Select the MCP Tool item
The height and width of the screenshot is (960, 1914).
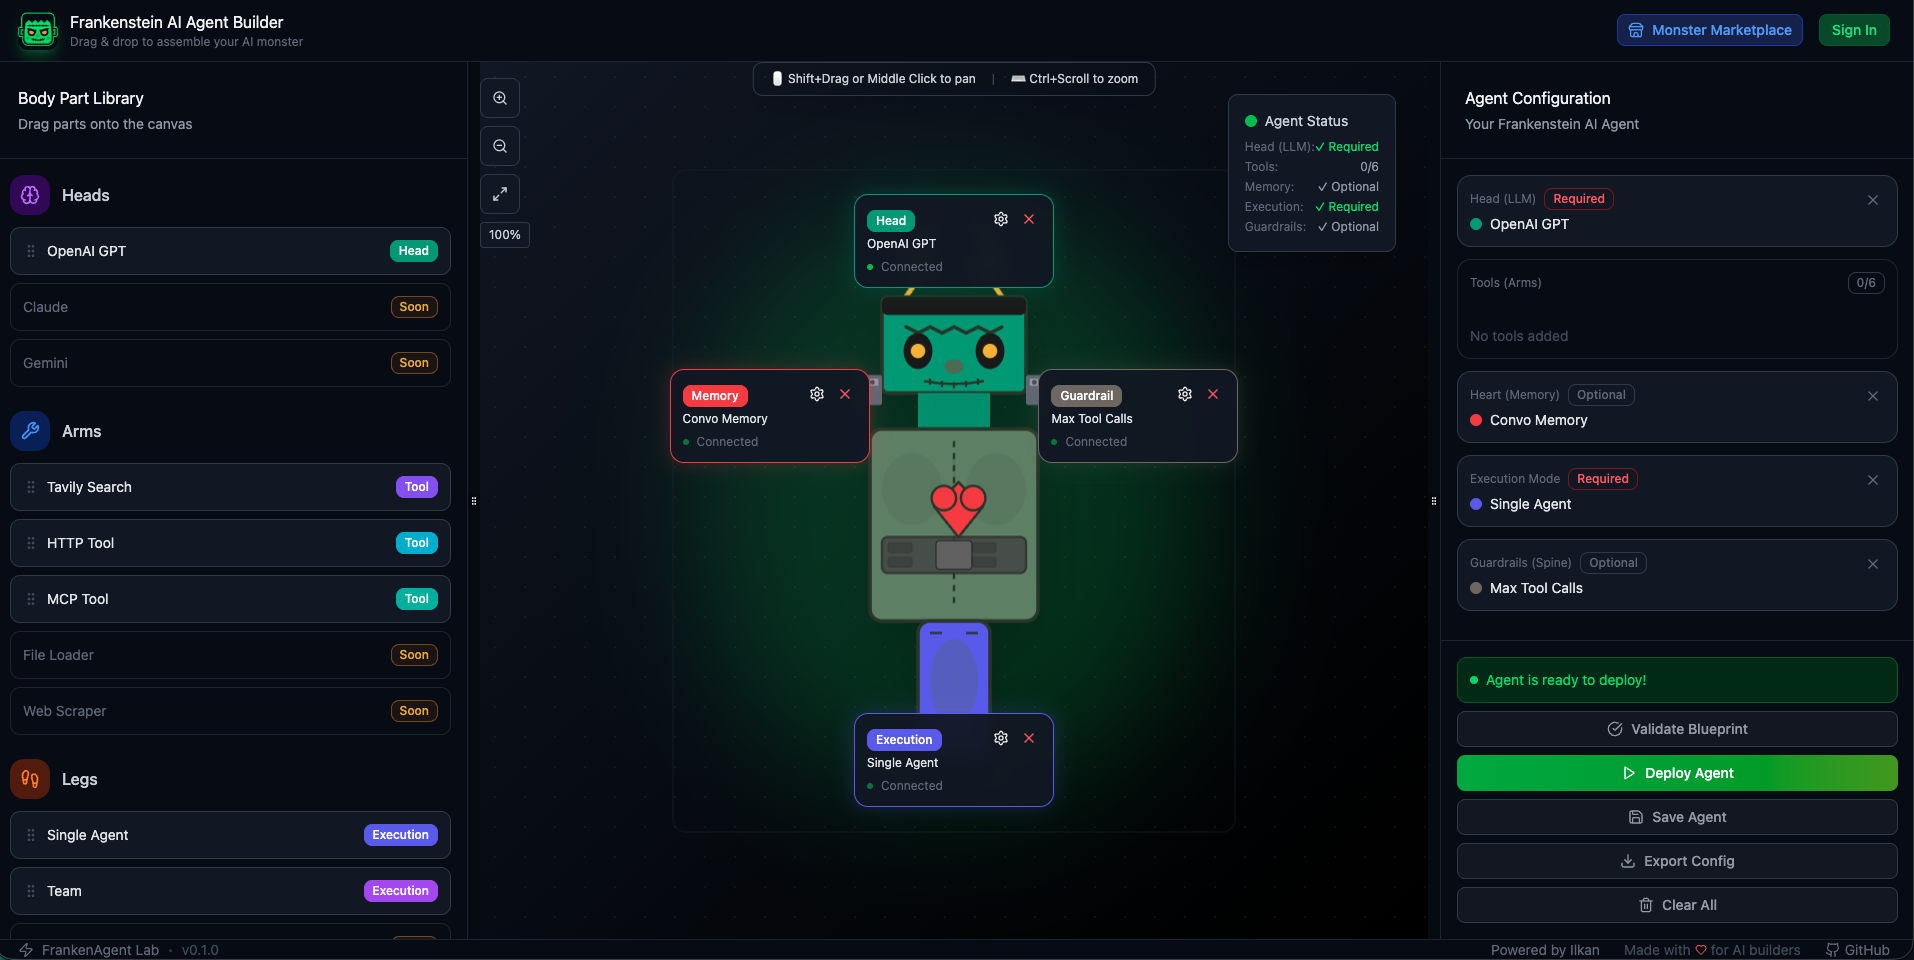(x=230, y=599)
